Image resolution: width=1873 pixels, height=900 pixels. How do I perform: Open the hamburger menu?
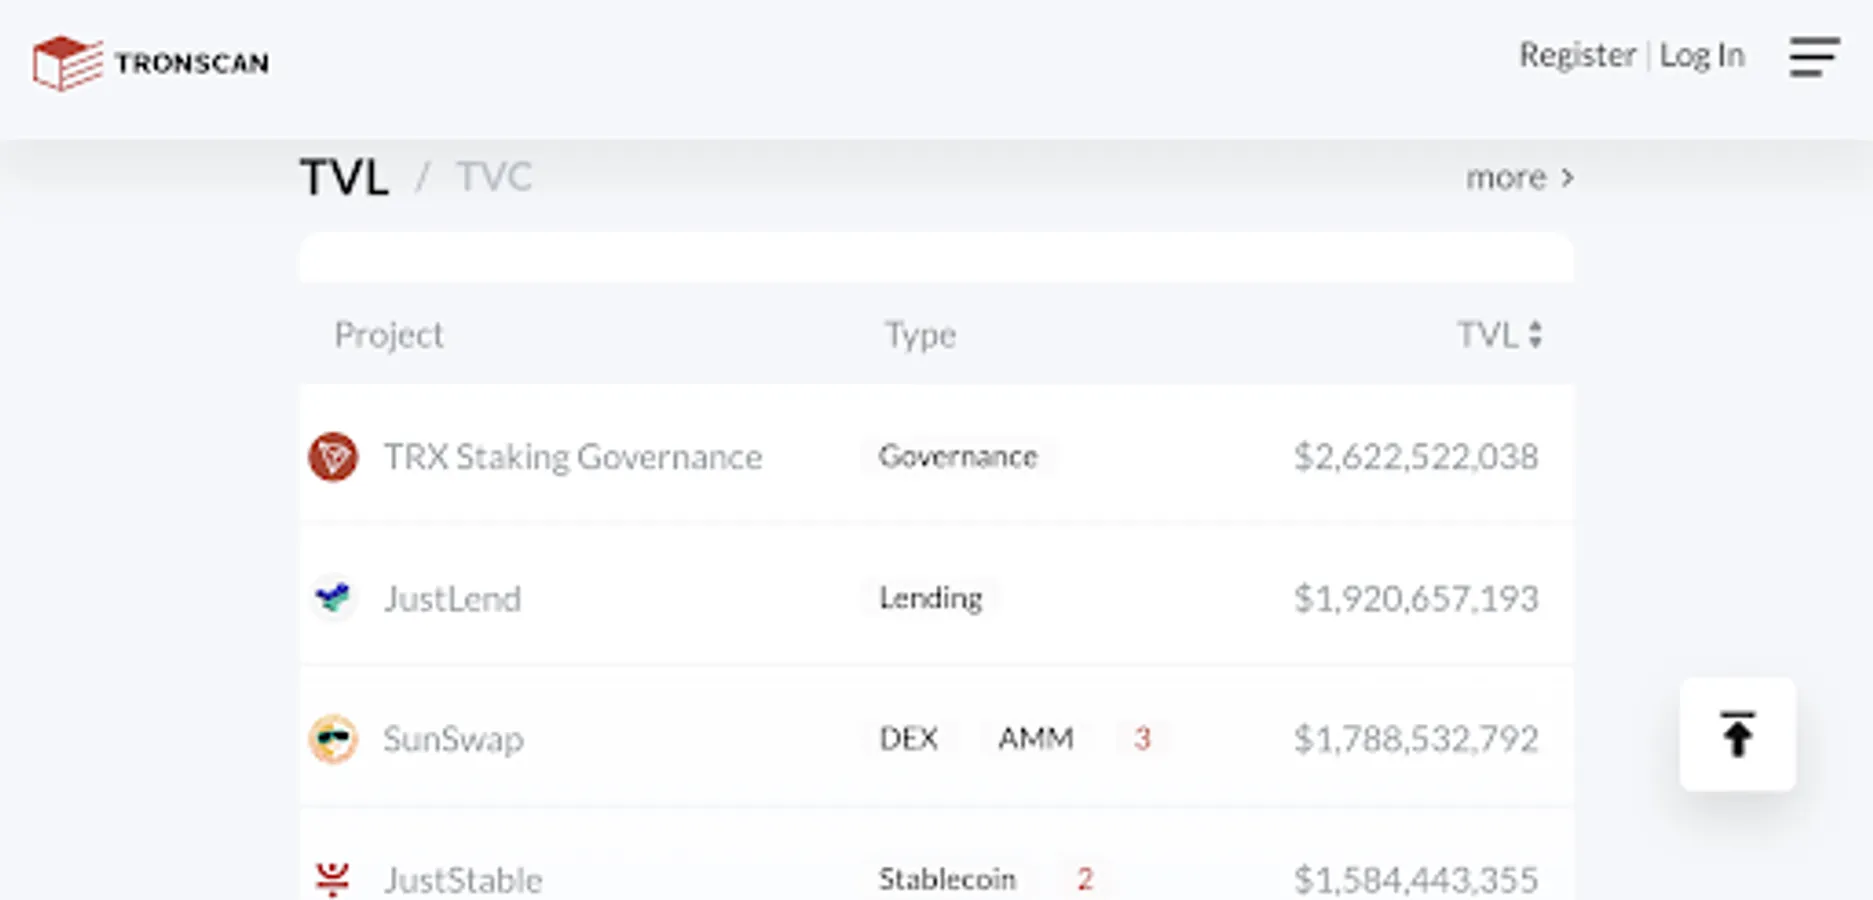[1814, 57]
